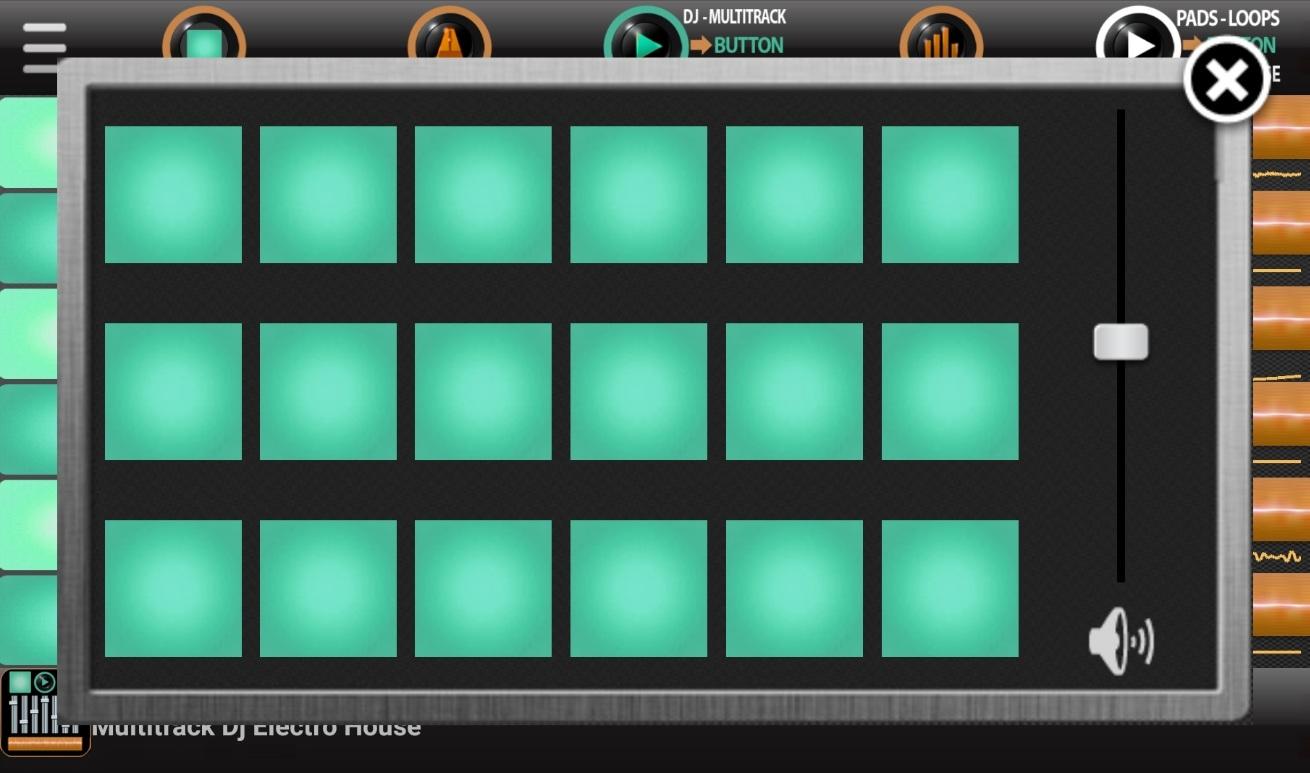
Task: Tap third pad in top row
Action: [483, 194]
